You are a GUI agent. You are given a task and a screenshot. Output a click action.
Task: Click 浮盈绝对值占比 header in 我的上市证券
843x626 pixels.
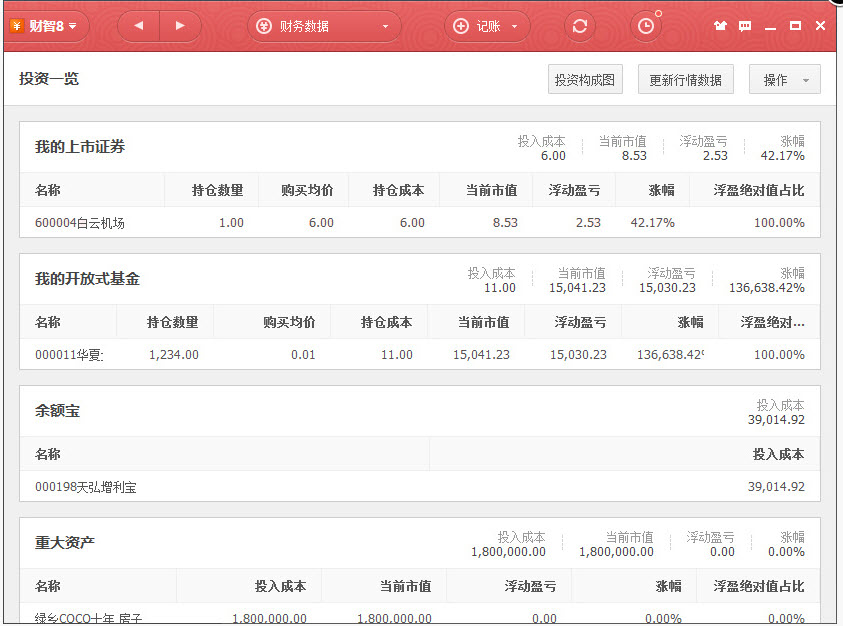759,190
